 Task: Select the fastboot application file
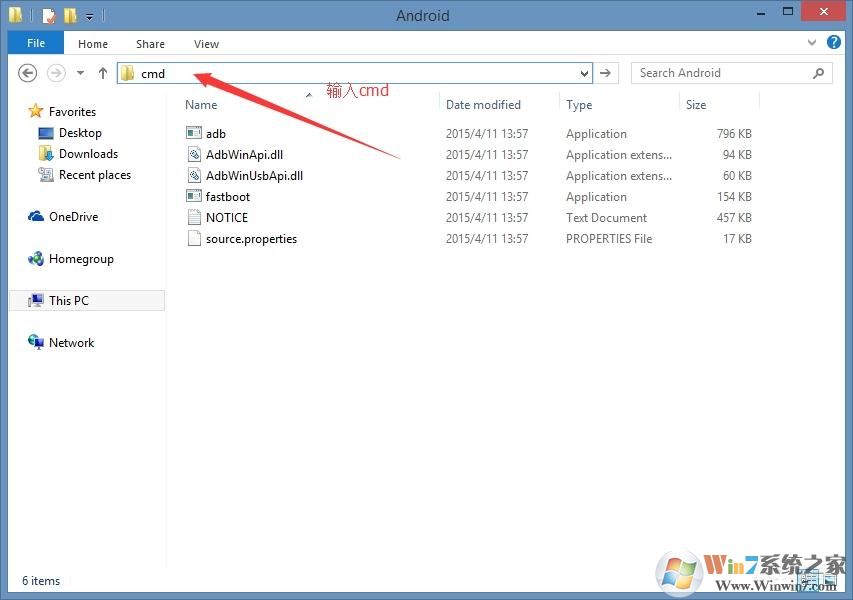tap(227, 197)
